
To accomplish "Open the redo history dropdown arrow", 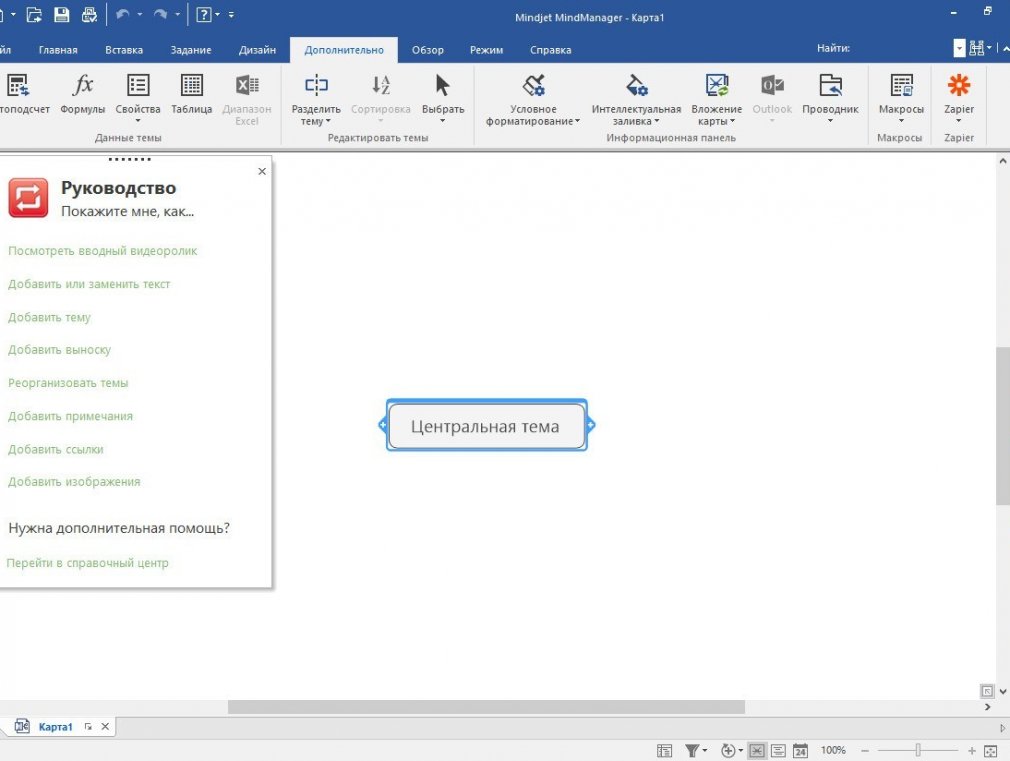I will (x=177, y=14).
